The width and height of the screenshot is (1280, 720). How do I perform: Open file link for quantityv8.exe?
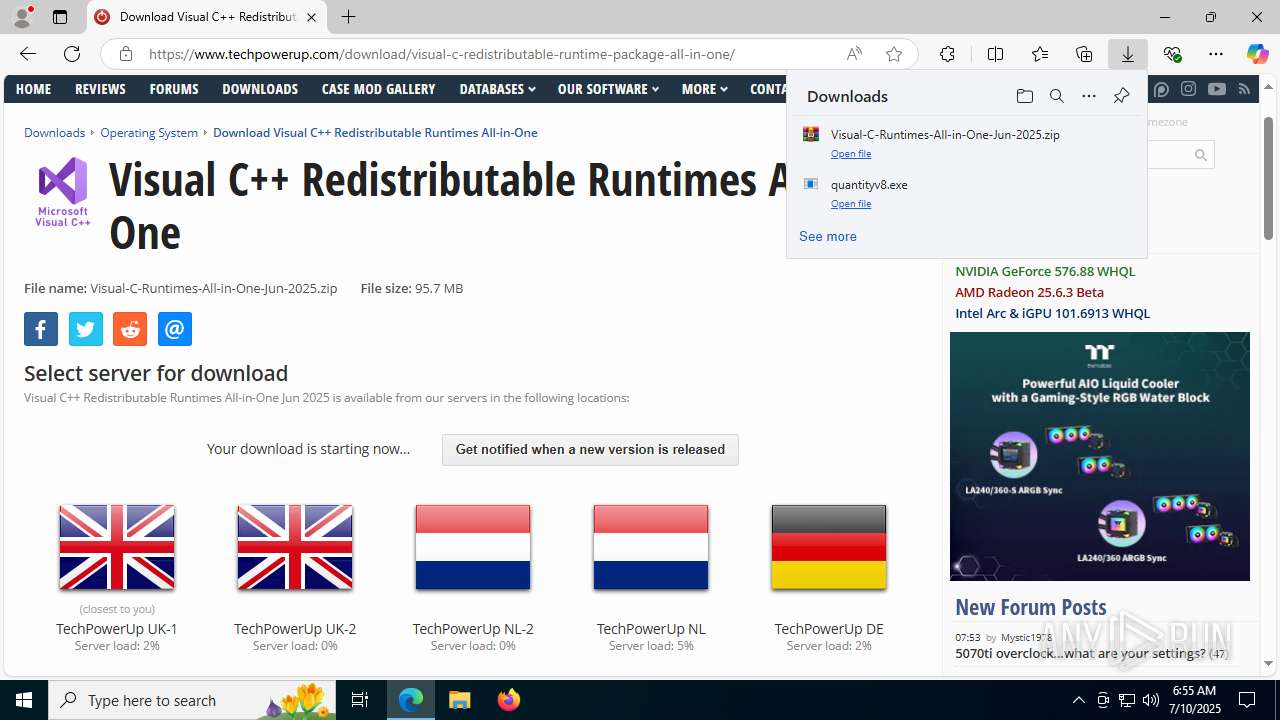[851, 204]
